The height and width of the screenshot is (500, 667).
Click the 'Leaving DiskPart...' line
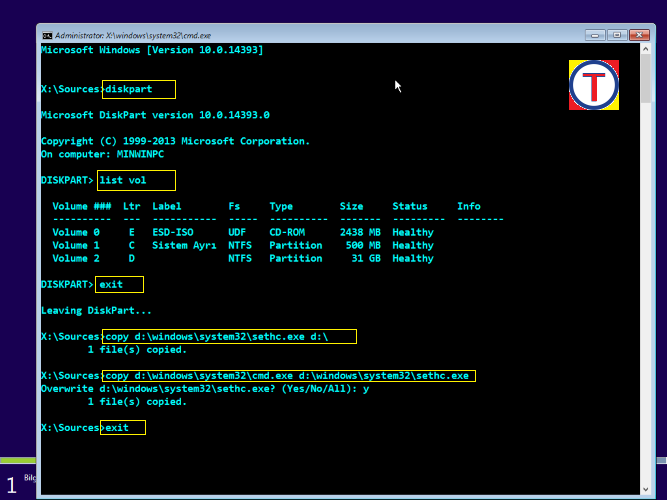[x=96, y=311]
